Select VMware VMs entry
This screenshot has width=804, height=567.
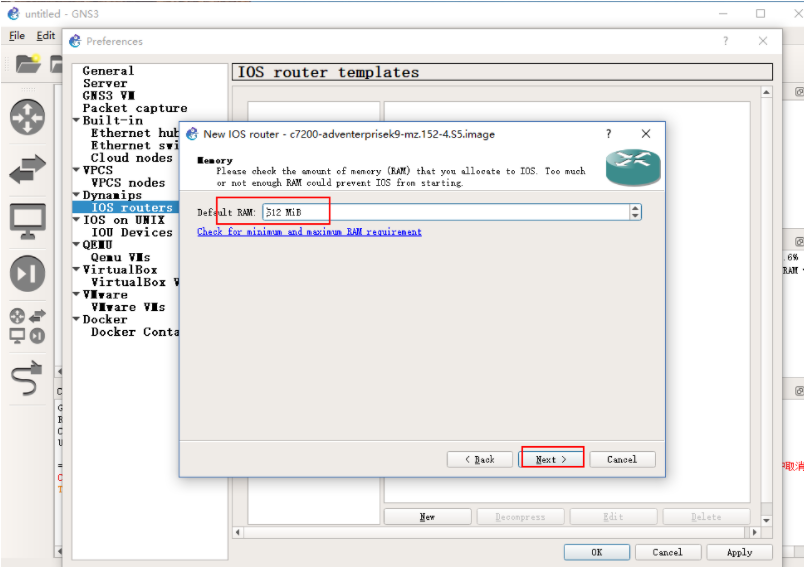click(128, 307)
